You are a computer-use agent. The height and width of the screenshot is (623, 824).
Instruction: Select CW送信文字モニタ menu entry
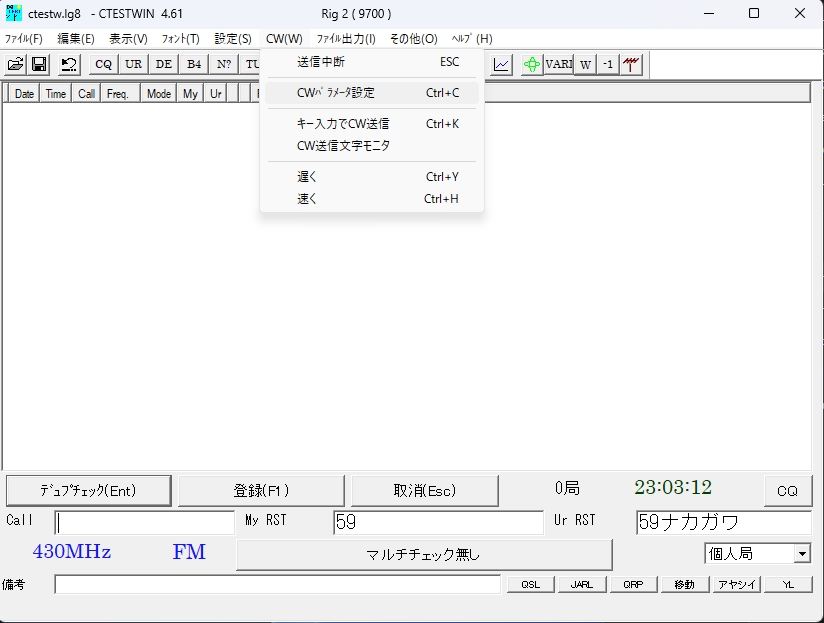[x=372, y=146]
